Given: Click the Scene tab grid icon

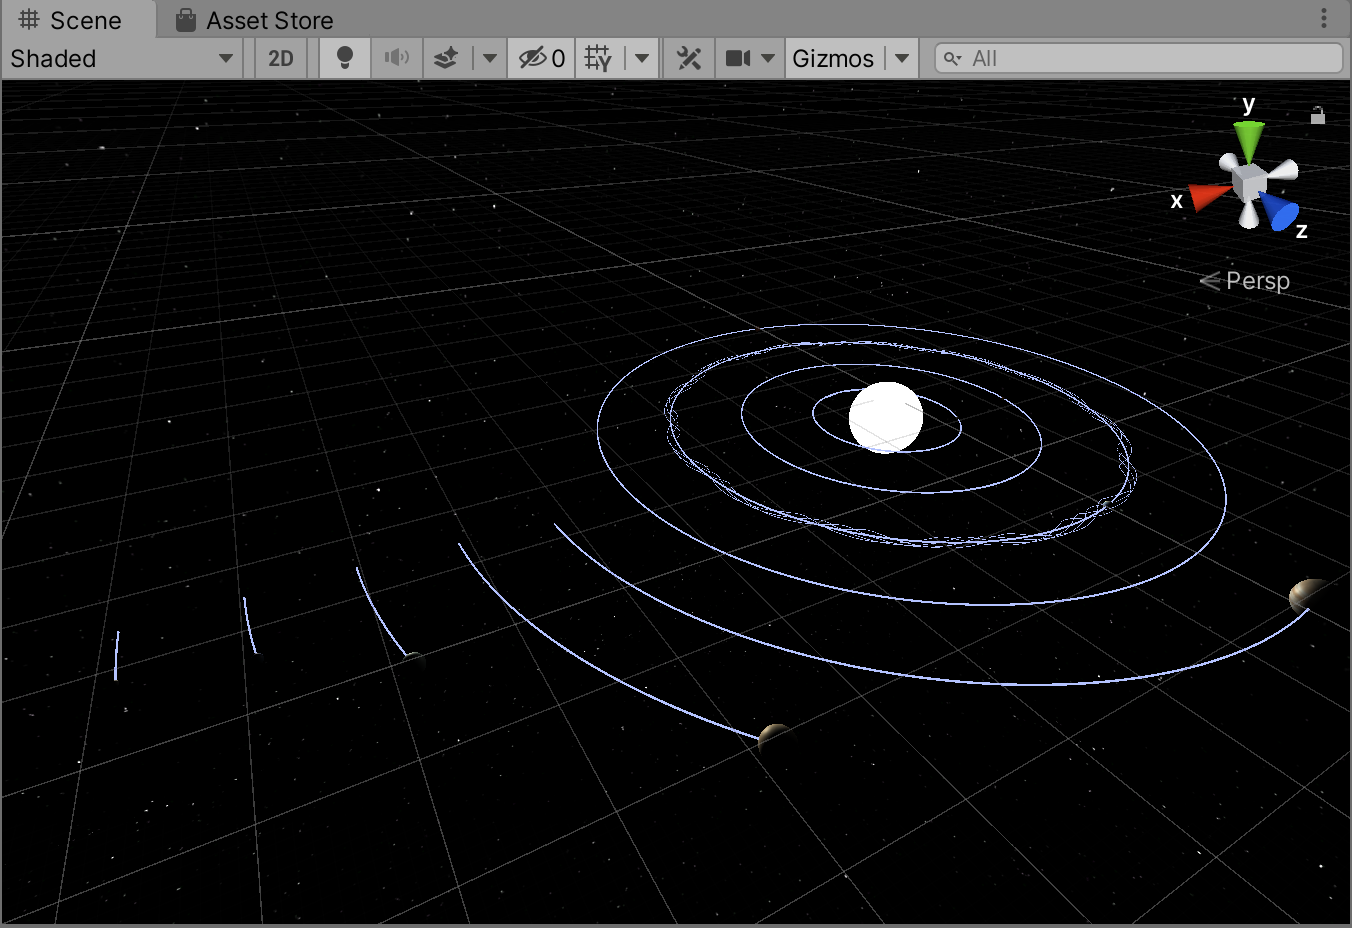Looking at the screenshot, I should coord(29,20).
